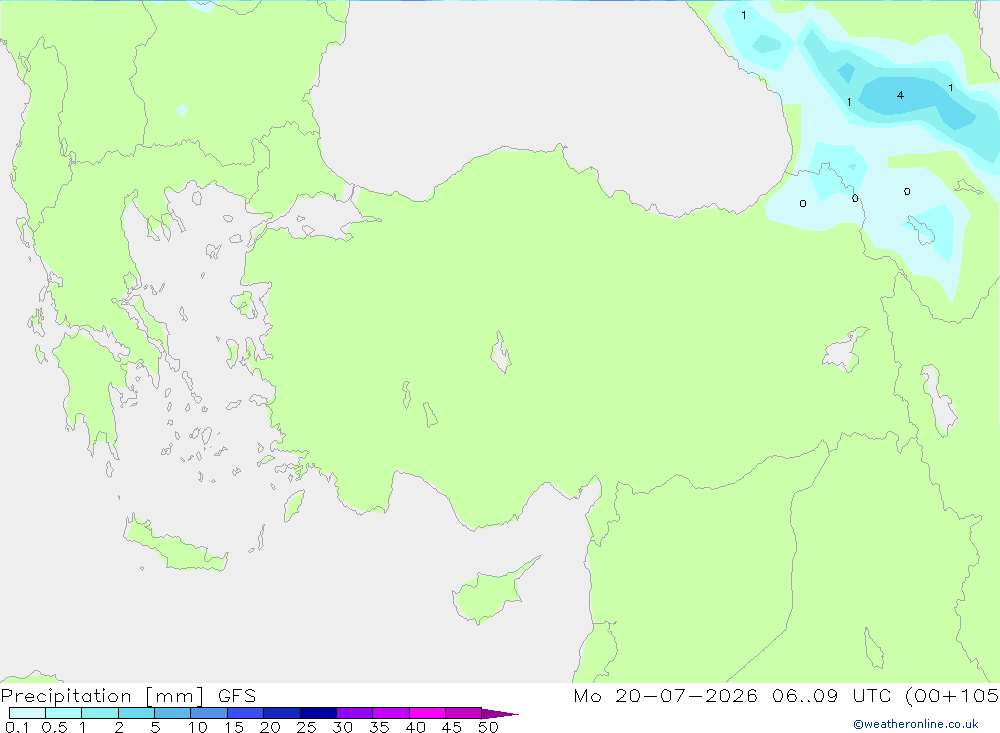Image resolution: width=1000 pixels, height=733 pixels.
Task: Pick the legend swatch between 40 and 45
Action: (x=427, y=713)
